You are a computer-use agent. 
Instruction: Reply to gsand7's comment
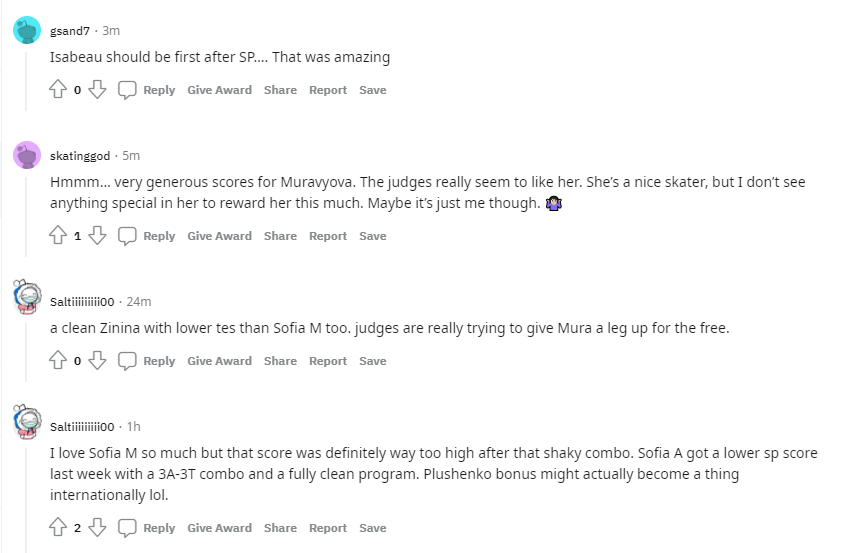[x=147, y=90]
